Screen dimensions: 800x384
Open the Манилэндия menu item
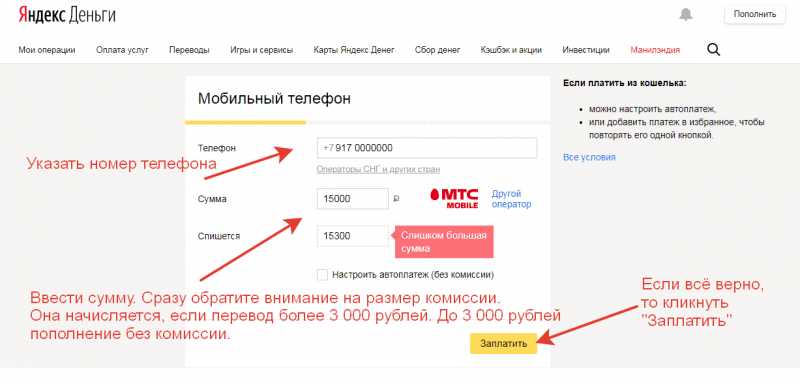655,50
